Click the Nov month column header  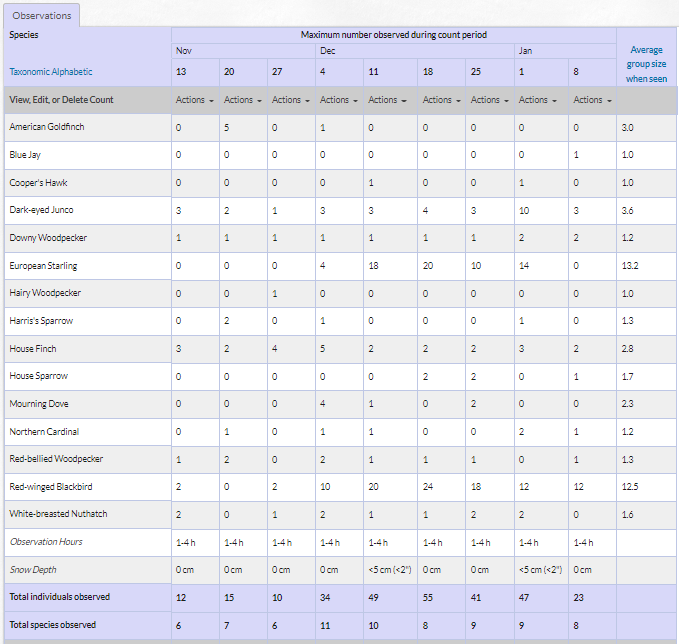(x=184, y=51)
